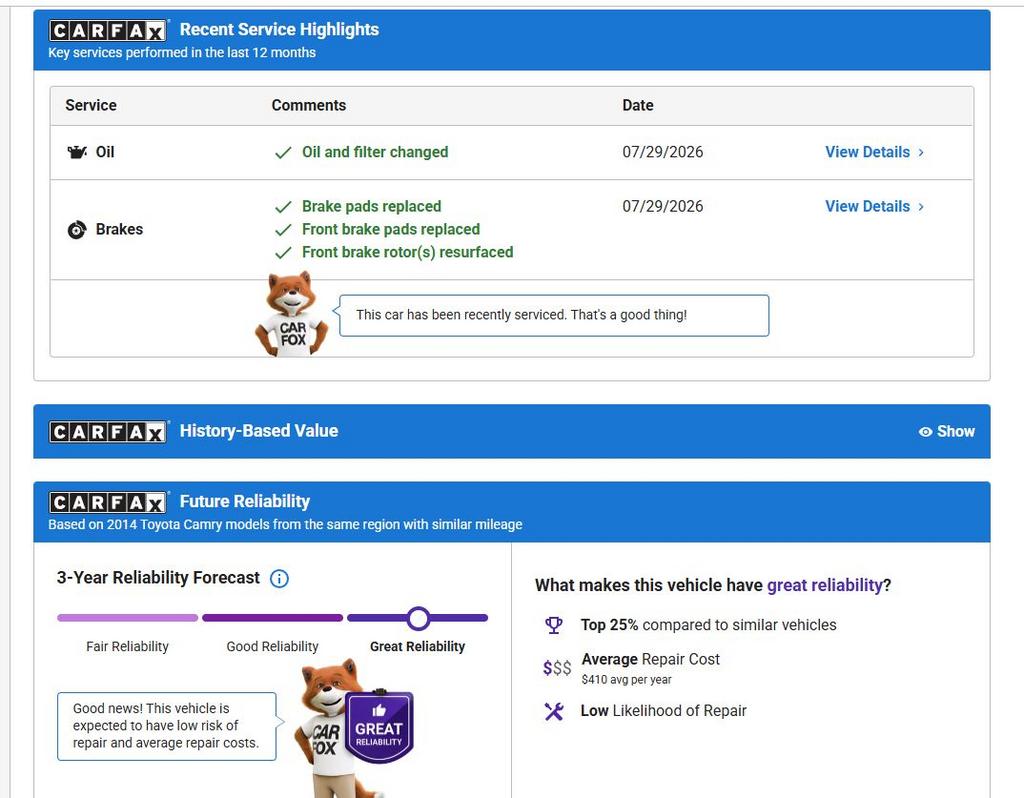Click the Good Reliability label
1024x798 pixels.
coord(272,646)
